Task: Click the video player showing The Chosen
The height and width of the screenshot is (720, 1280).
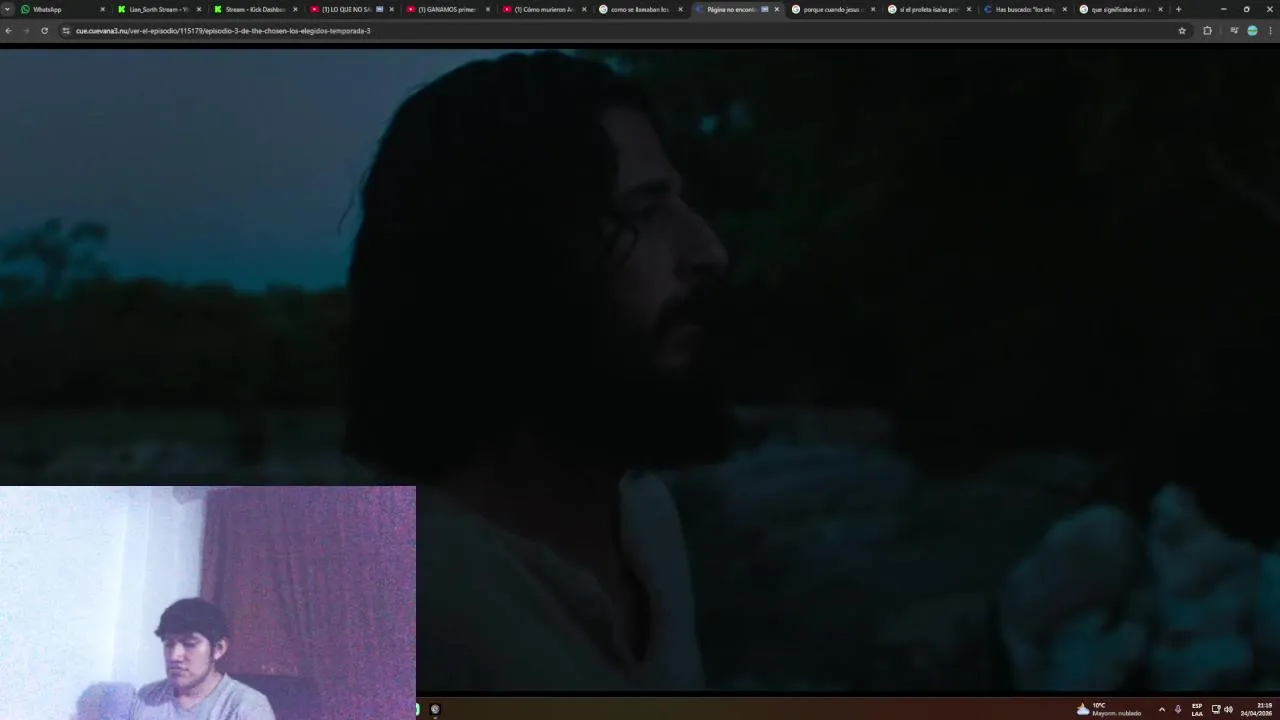Action: pos(640,370)
